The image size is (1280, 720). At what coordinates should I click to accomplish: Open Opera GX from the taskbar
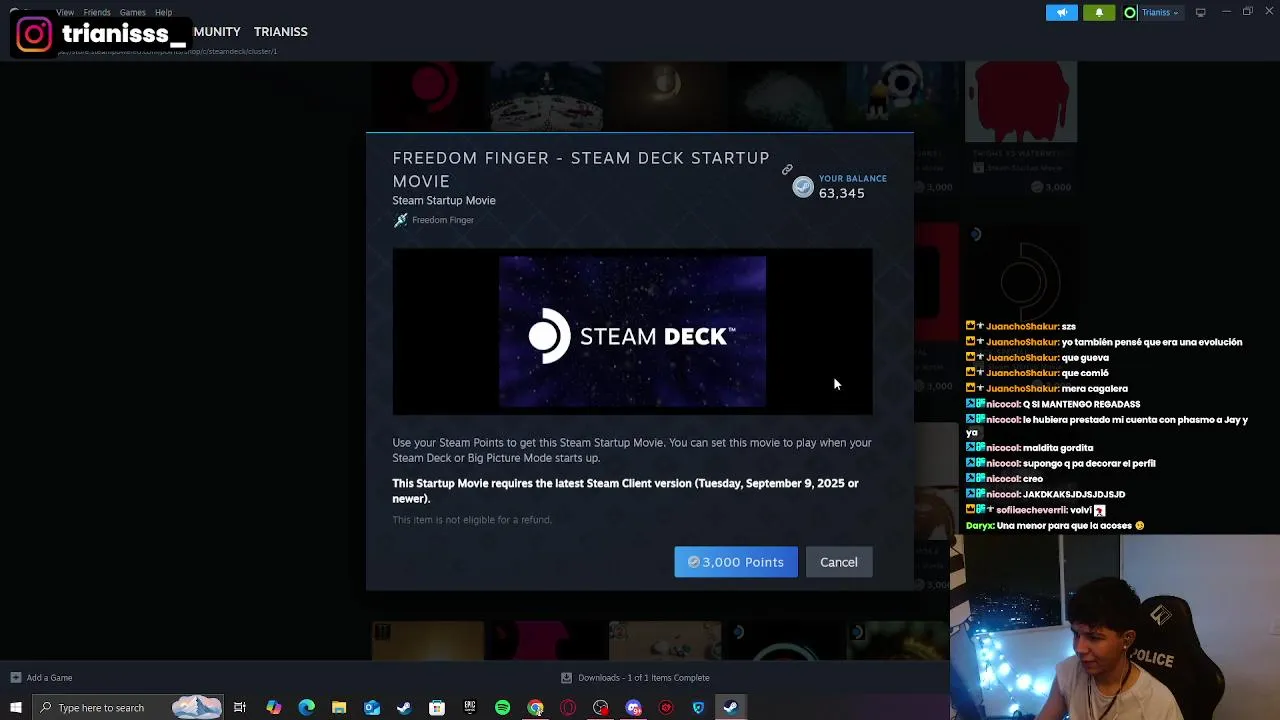click(x=568, y=708)
